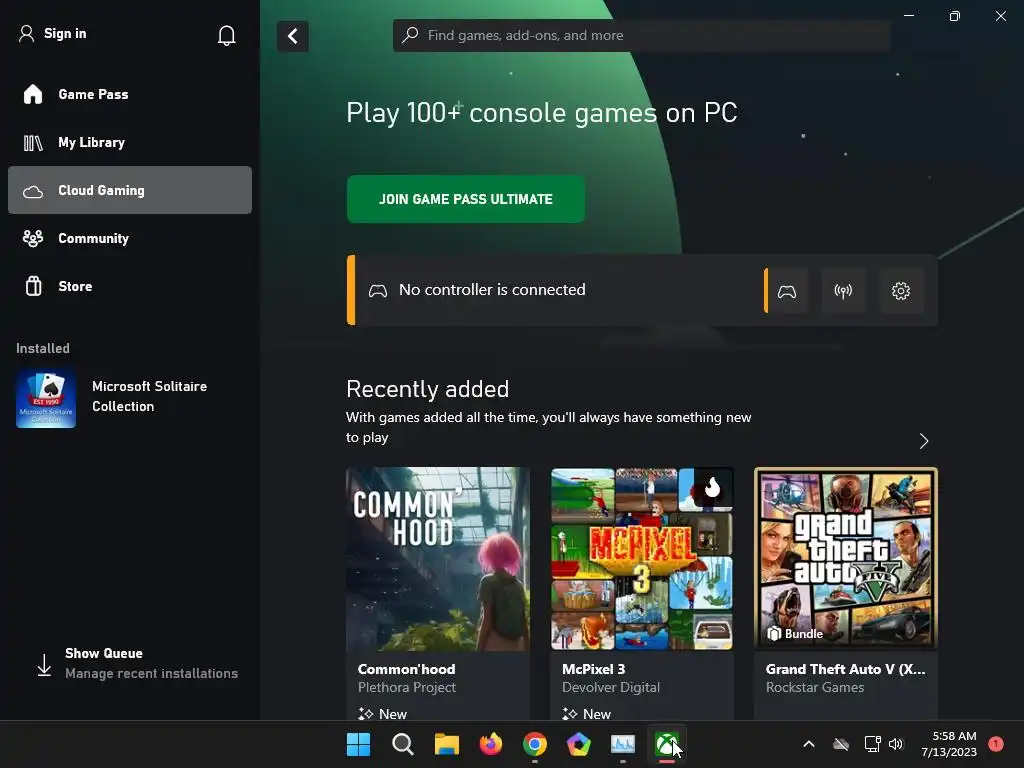Viewport: 1024px width, 768px height.
Task: Launch Google Chrome from taskbar
Action: click(535, 744)
